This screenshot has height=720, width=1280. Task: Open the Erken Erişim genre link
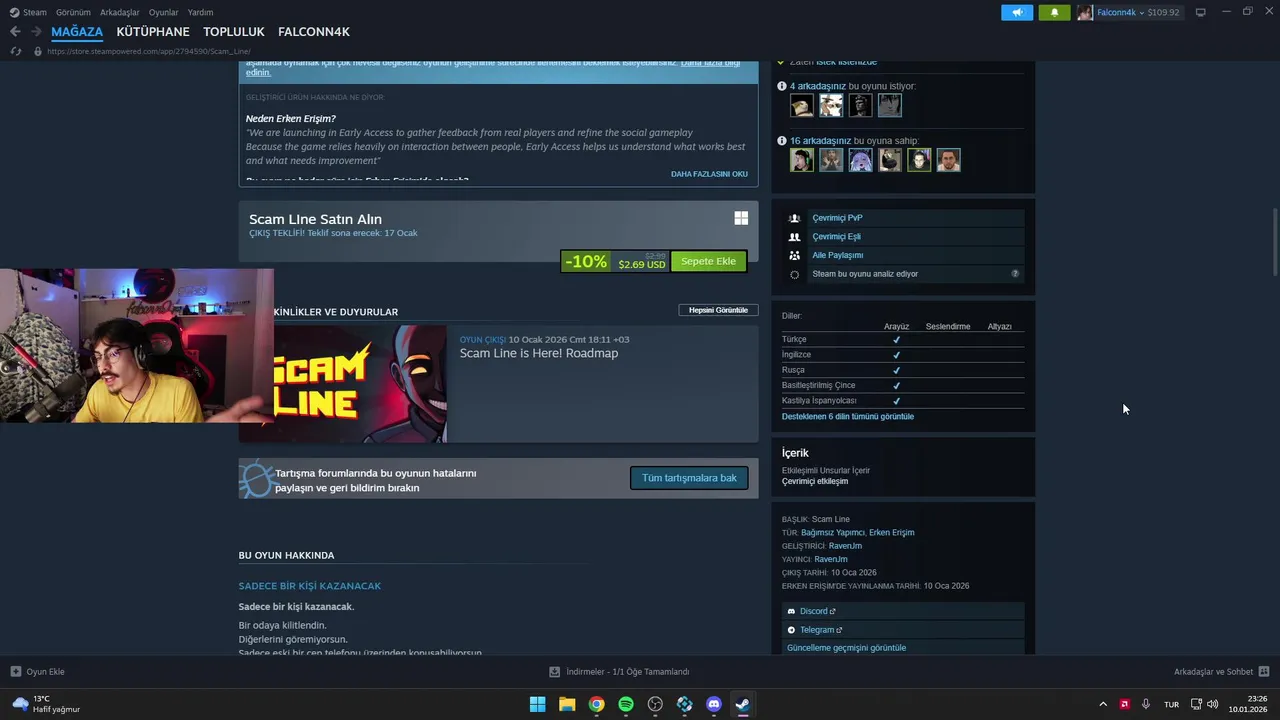[x=892, y=533]
